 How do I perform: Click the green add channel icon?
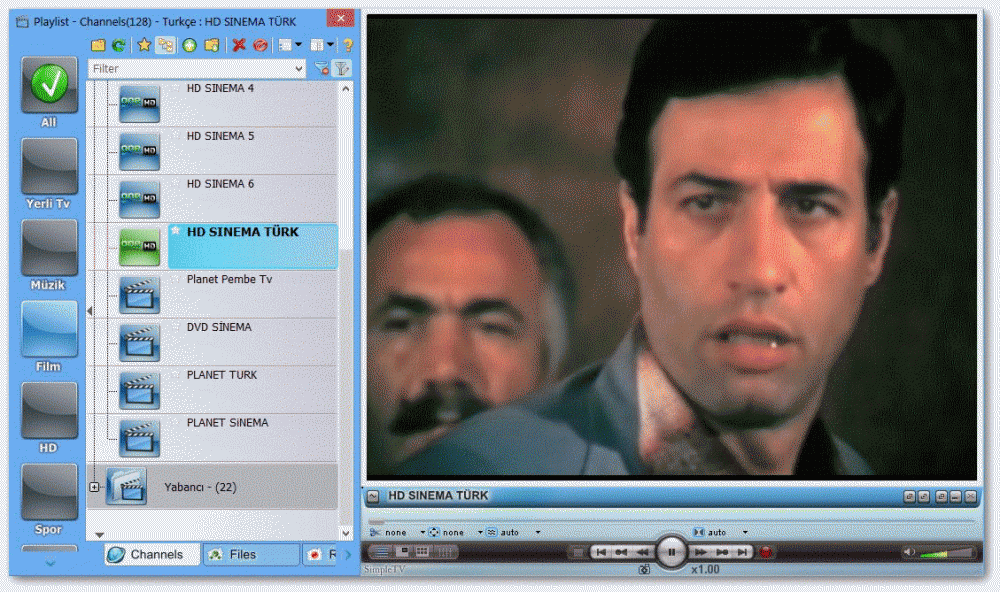pos(189,45)
